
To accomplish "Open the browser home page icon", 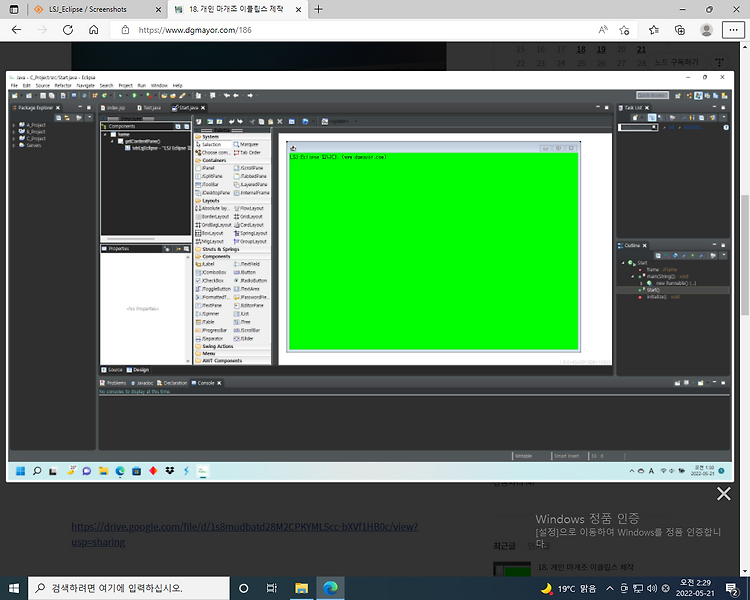I will tap(94, 30).
